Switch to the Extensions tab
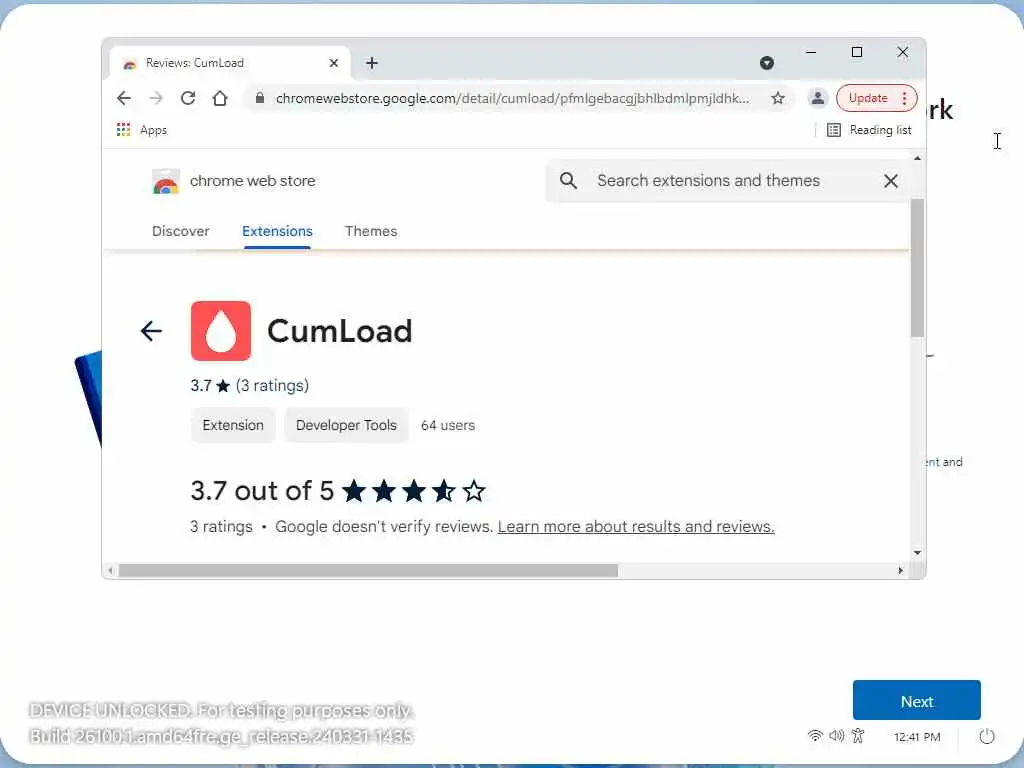The width and height of the screenshot is (1024, 768). (x=277, y=231)
